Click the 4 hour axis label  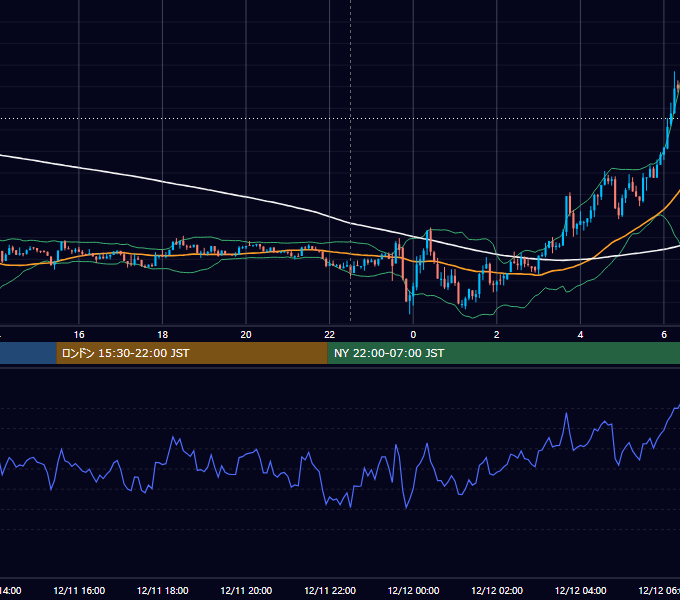coord(580,335)
